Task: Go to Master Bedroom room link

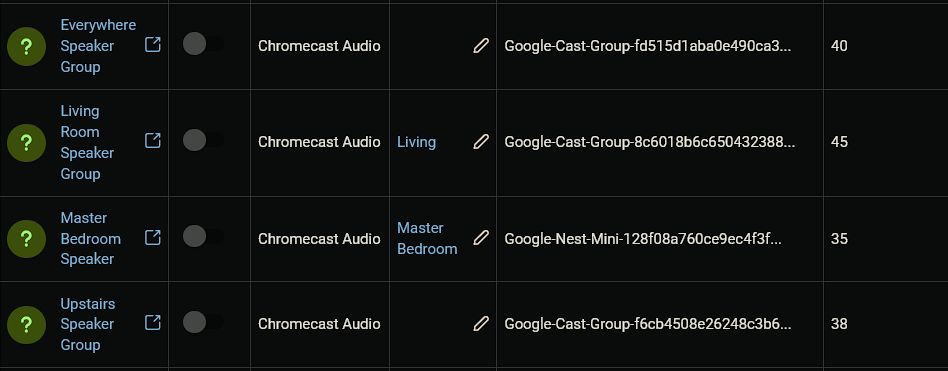Action: tap(427, 238)
